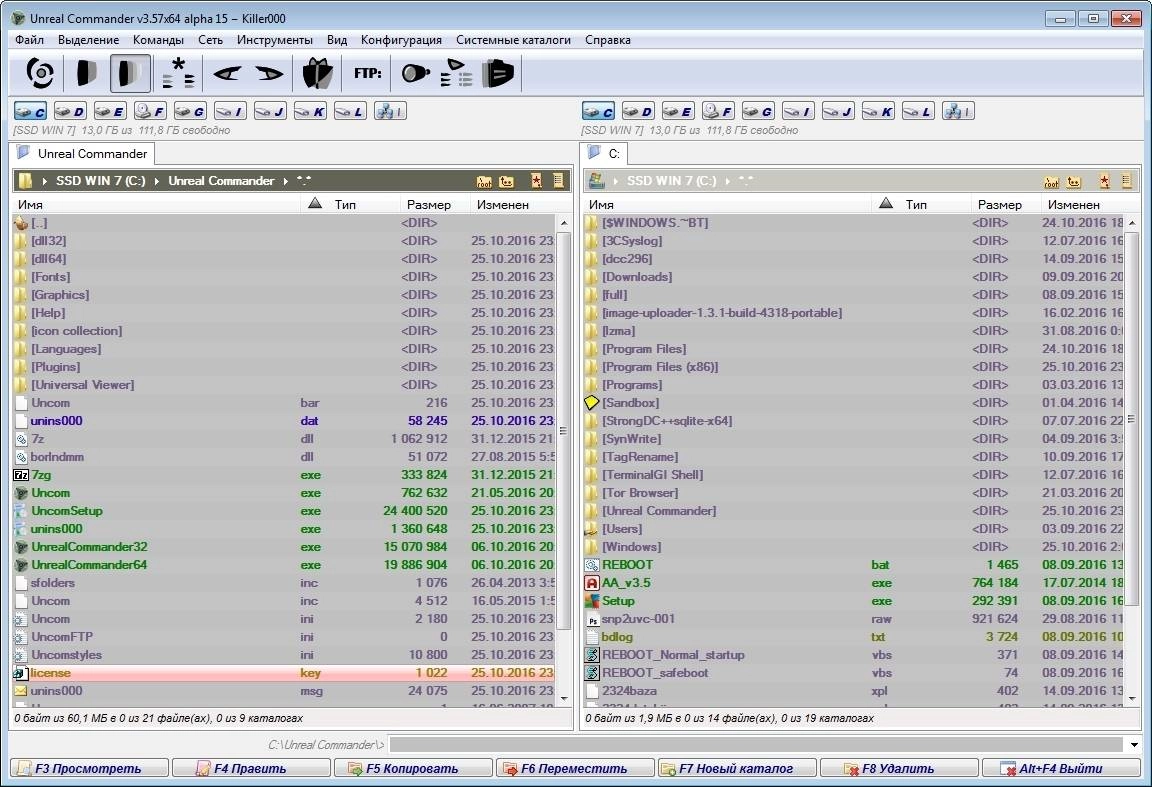Open the Команды menu
1152x787 pixels.
point(158,40)
